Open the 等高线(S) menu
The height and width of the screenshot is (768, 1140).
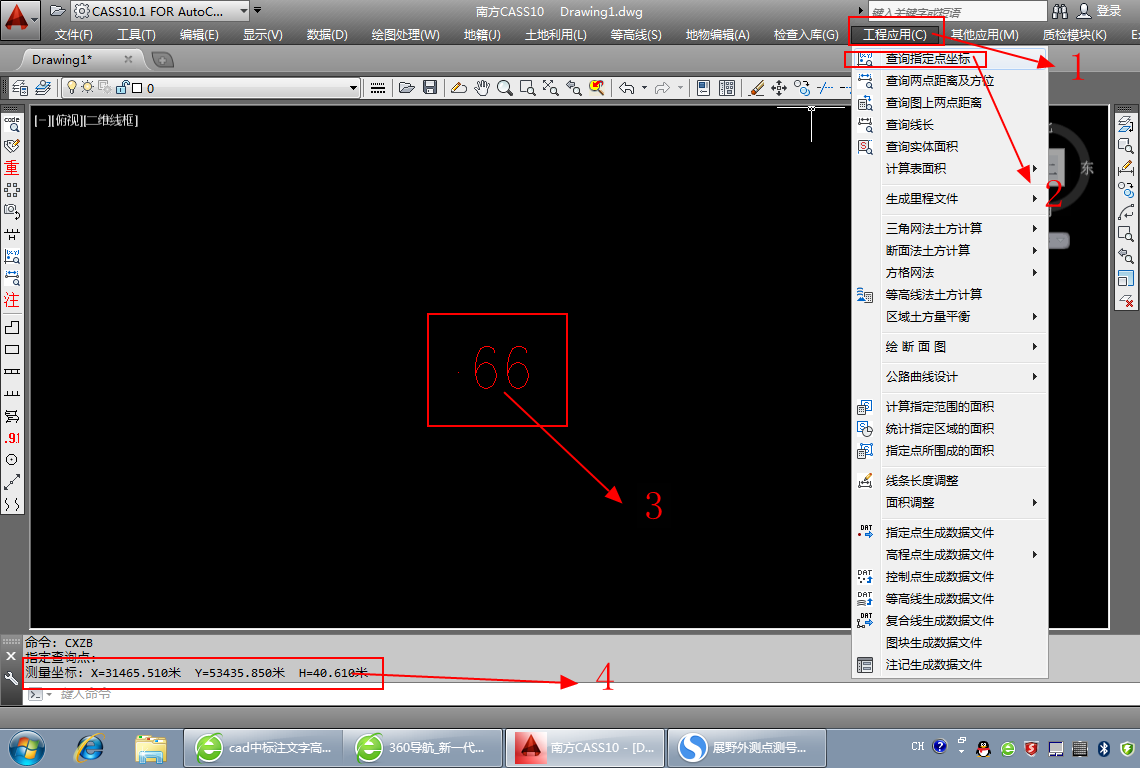pyautogui.click(x=635, y=35)
